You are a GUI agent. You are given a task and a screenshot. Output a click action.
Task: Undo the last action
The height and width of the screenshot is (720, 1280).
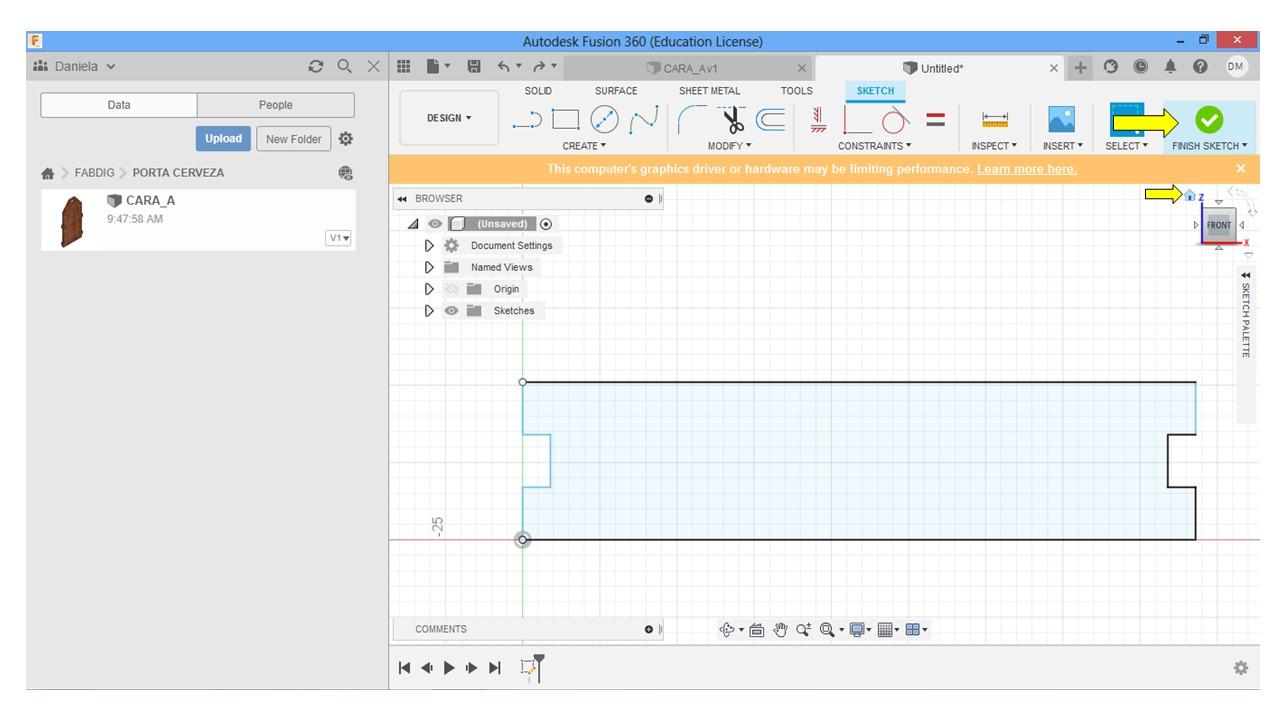(505, 67)
